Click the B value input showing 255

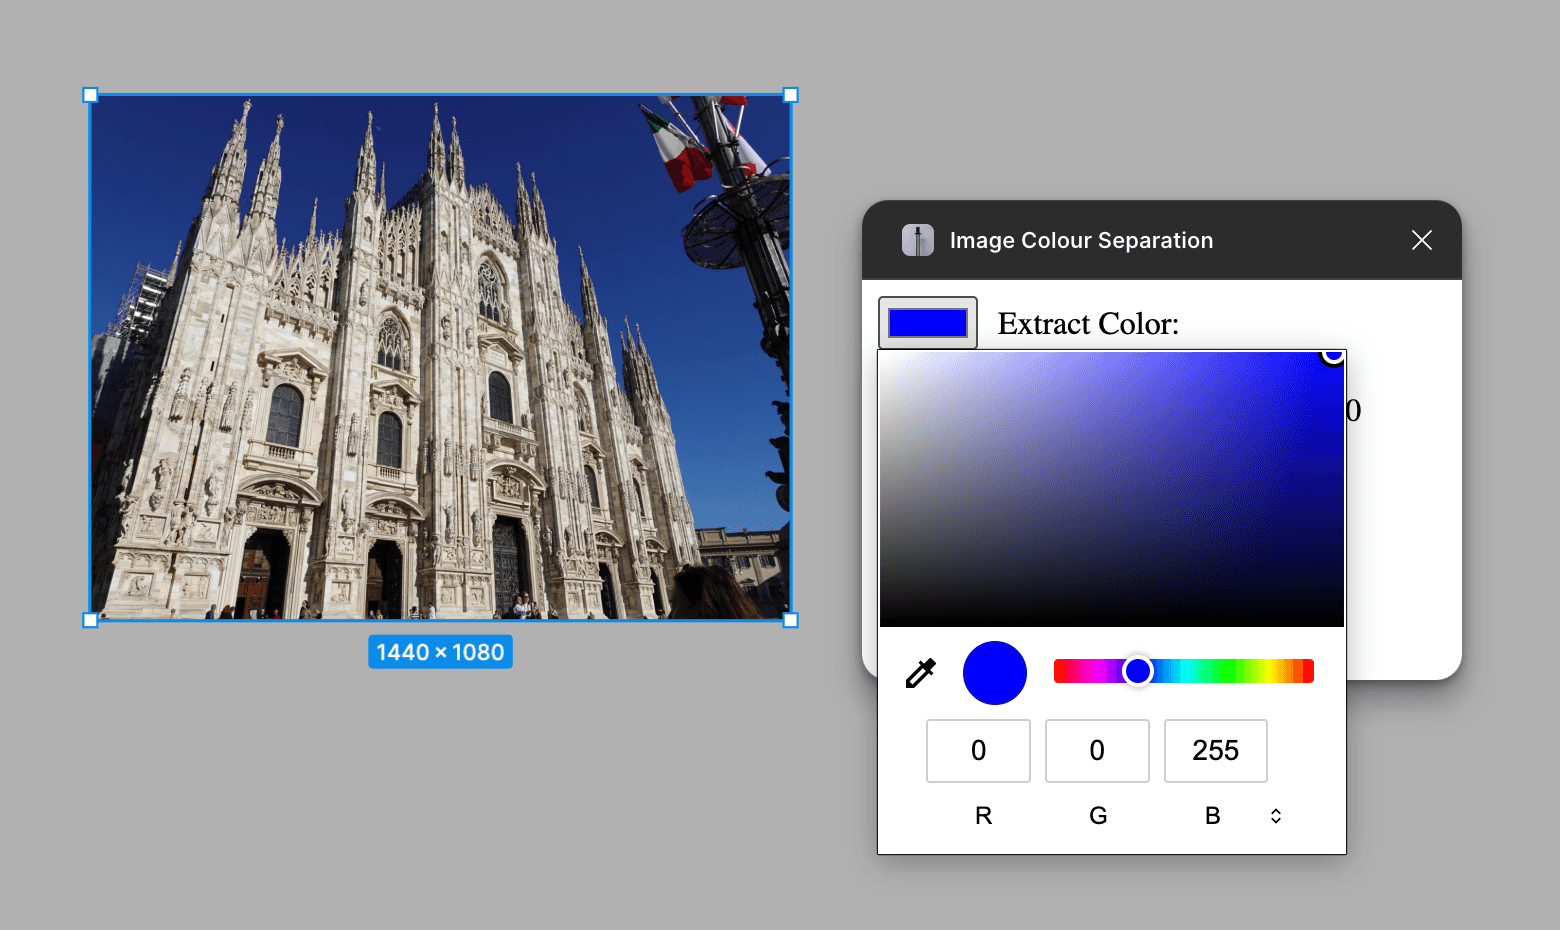coord(1216,751)
